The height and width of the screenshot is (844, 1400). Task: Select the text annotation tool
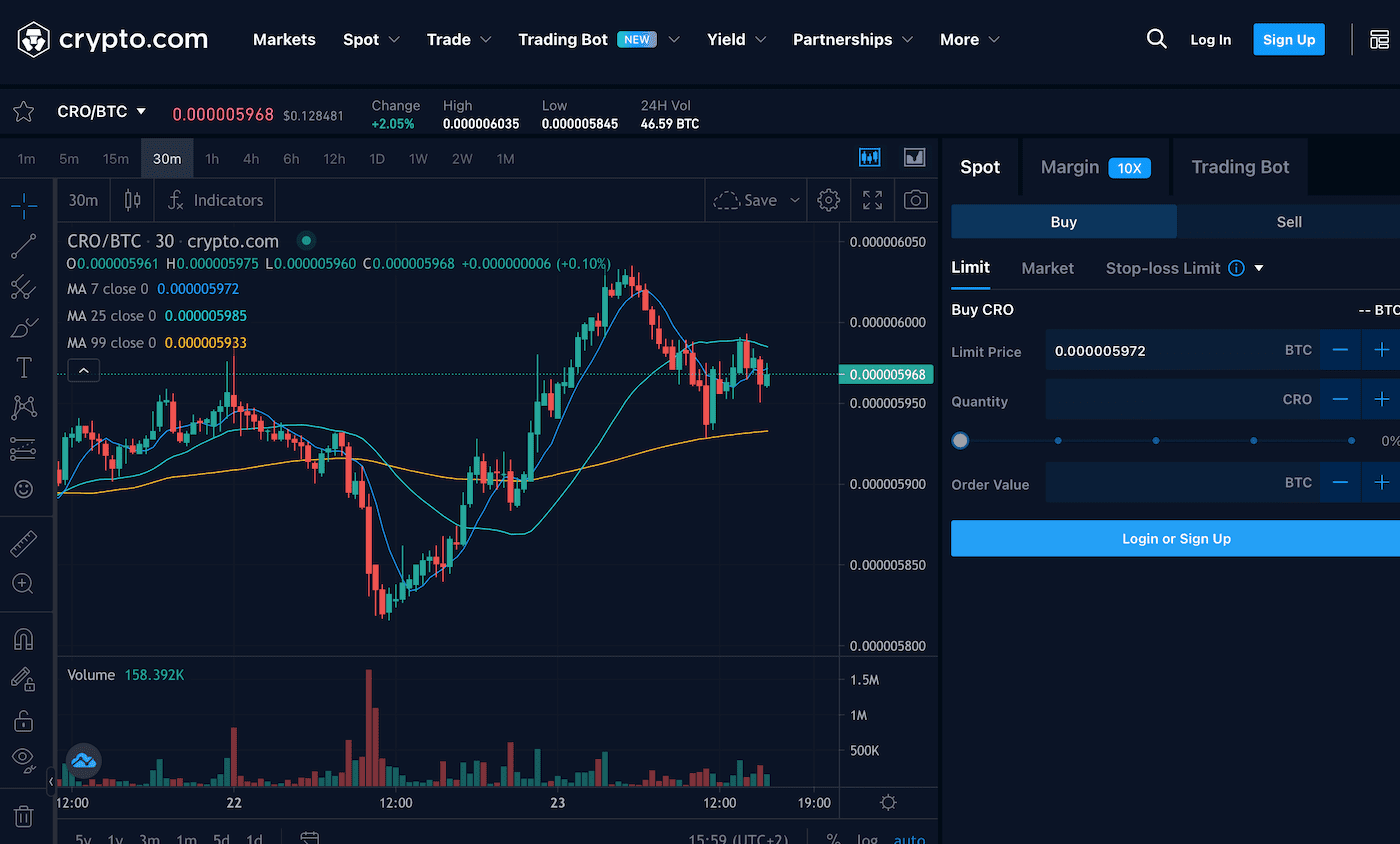coord(24,368)
